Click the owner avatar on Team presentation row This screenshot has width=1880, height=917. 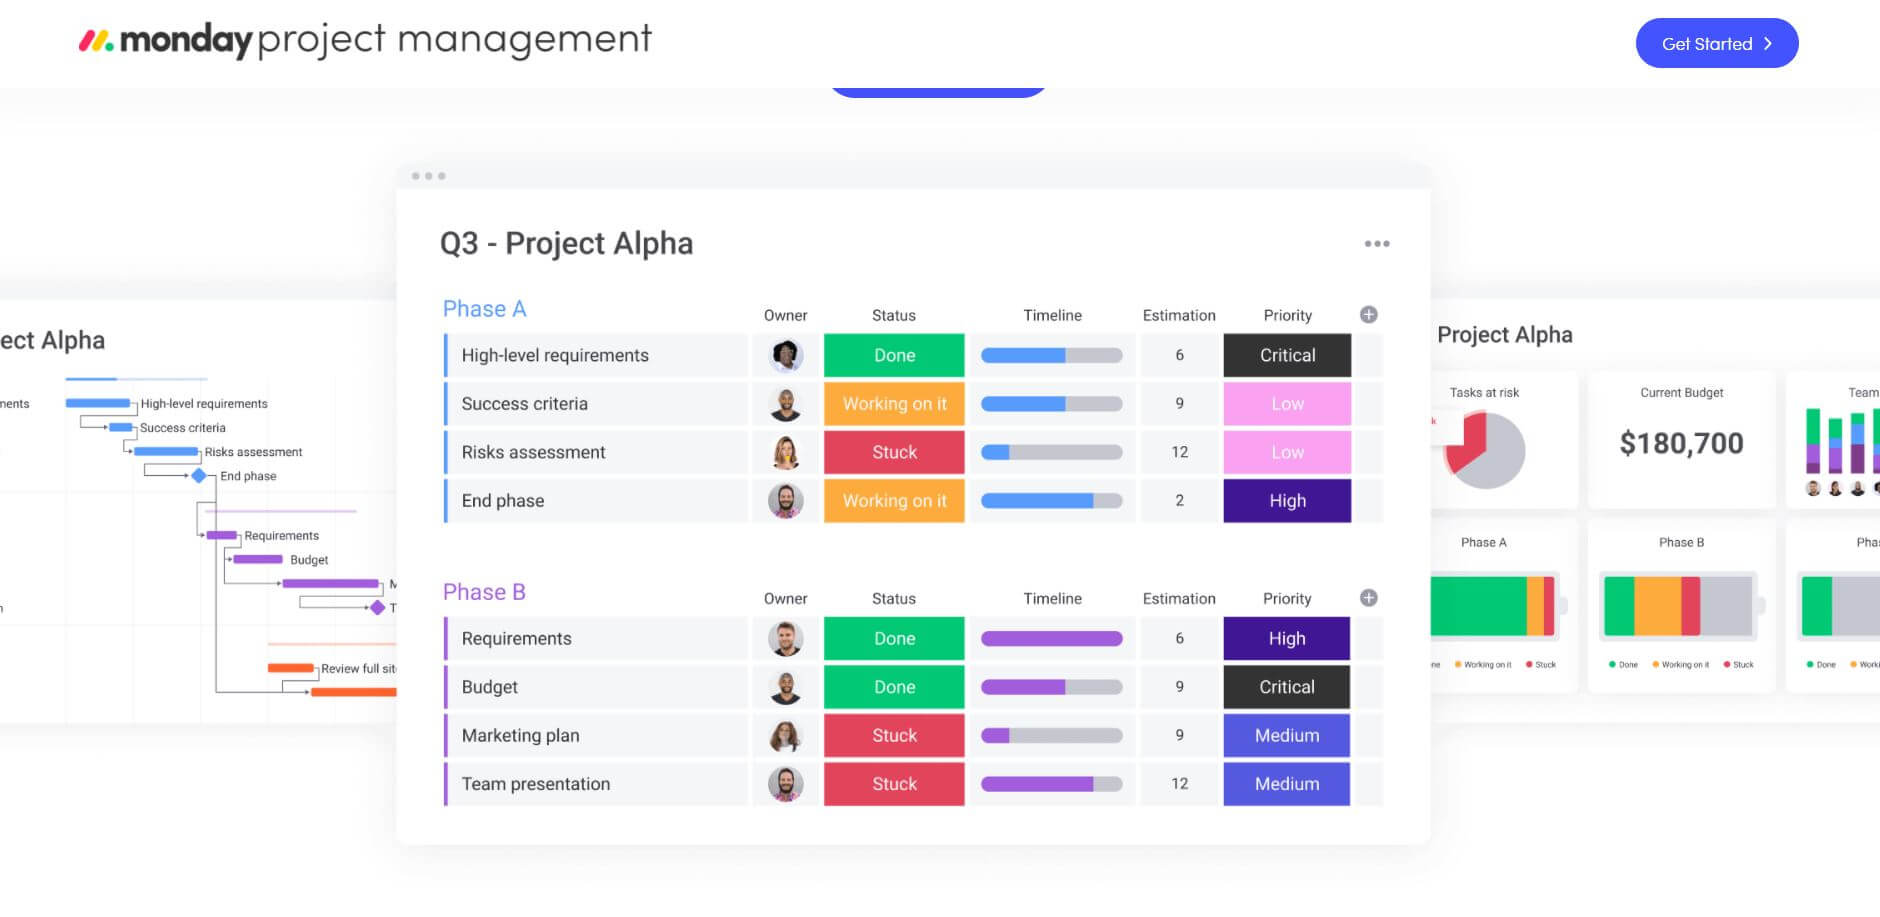[786, 784]
